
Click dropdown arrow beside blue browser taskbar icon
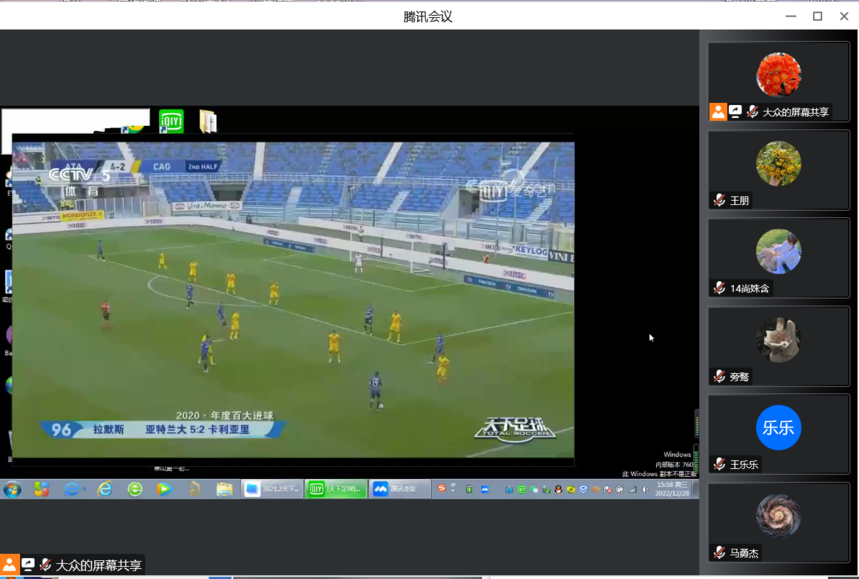[84, 489]
